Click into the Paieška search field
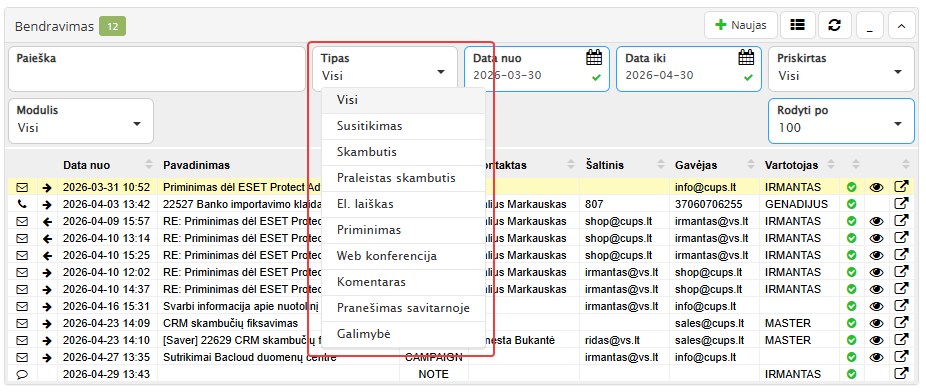The image size is (926, 392). click(x=157, y=68)
